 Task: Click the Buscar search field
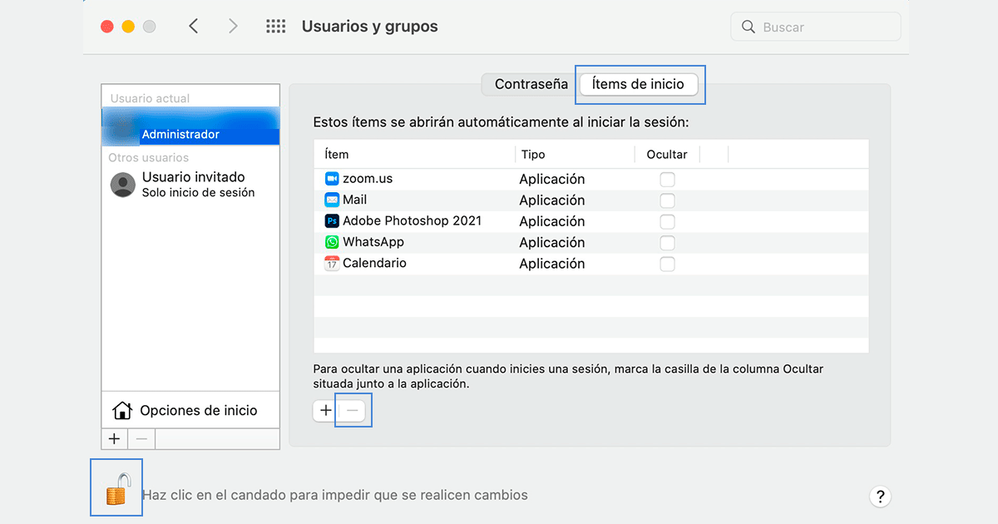coord(815,27)
